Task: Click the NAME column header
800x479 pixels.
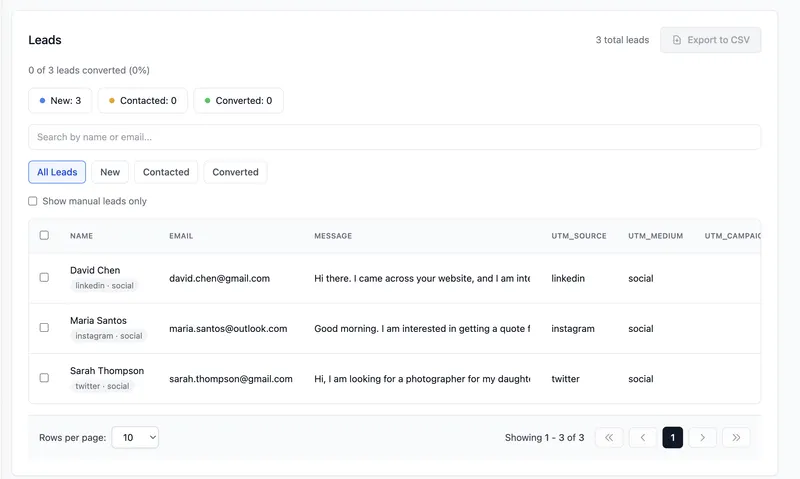Action: coord(82,236)
